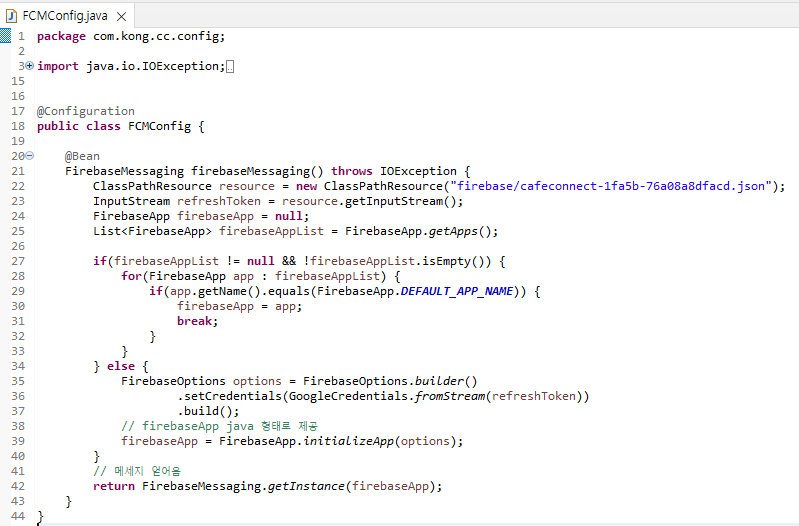Viewport: 799px width, 526px height.
Task: Click the Java file icon on FCMConfig.java tab
Action: click(11, 16)
